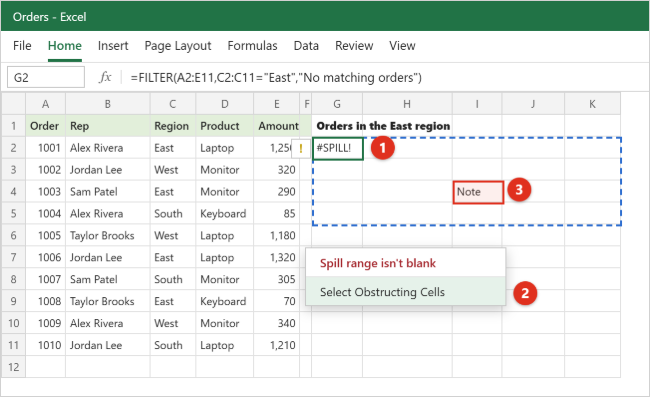Viewport: 650px width, 397px height.
Task: Select the amount 70 cell
Action: 276,301
